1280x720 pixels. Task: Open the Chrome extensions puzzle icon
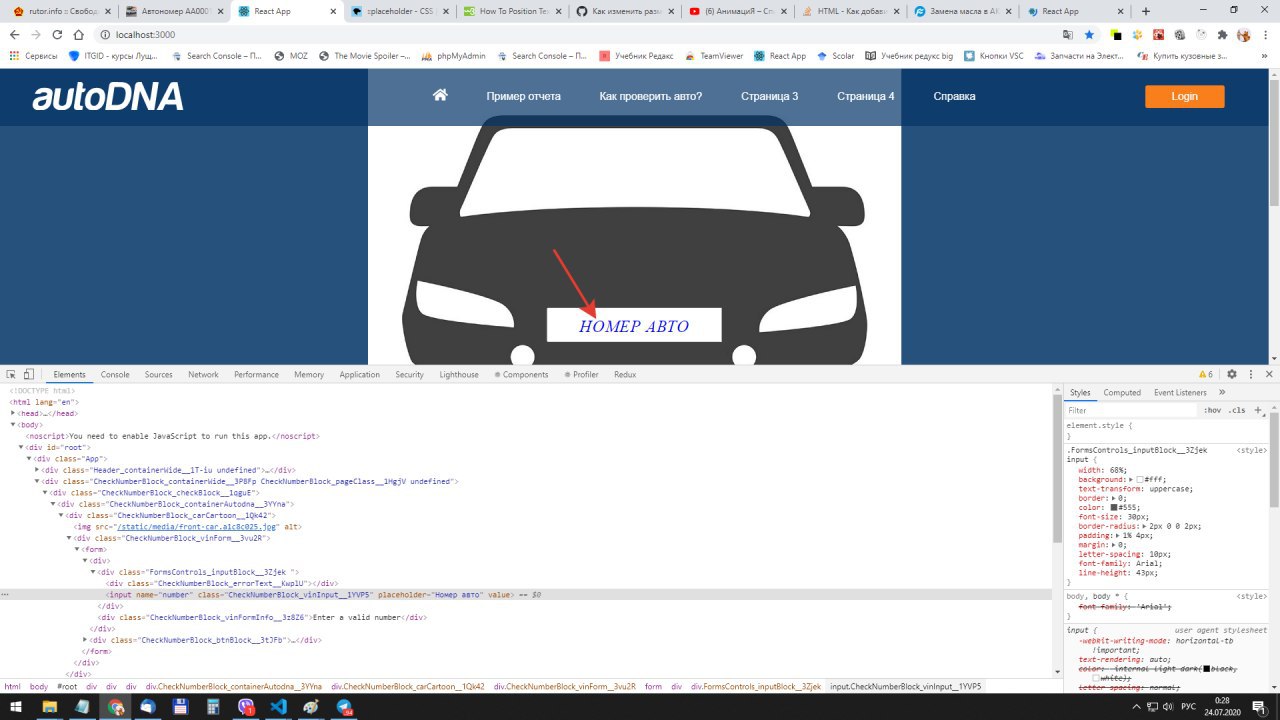tap(1222, 34)
